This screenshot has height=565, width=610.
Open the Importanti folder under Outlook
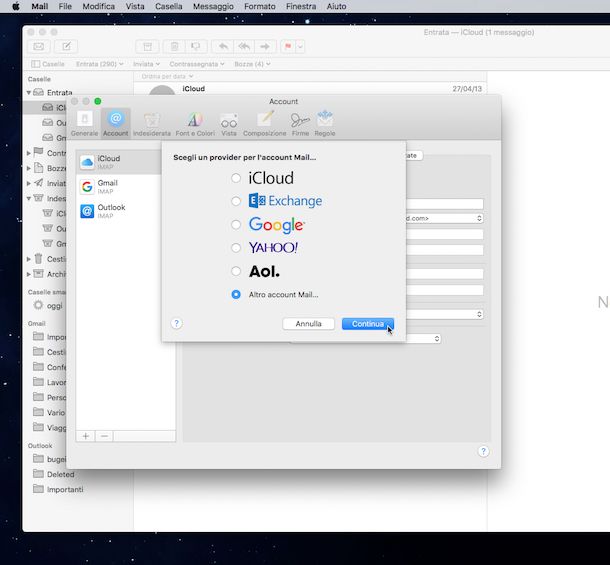click(58, 489)
